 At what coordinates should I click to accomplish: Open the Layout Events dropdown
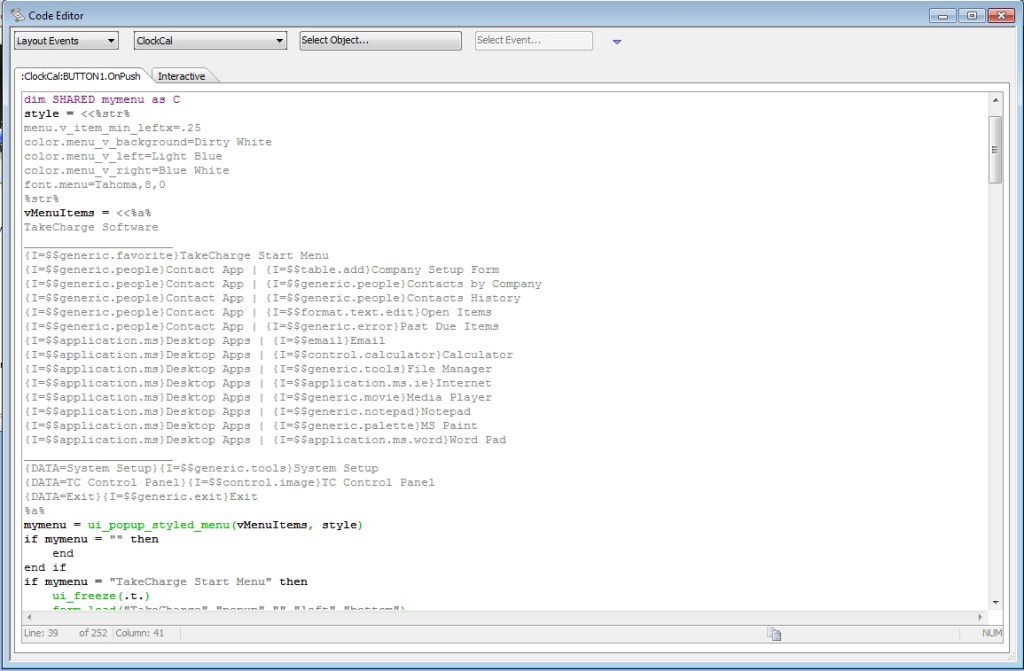coord(67,41)
